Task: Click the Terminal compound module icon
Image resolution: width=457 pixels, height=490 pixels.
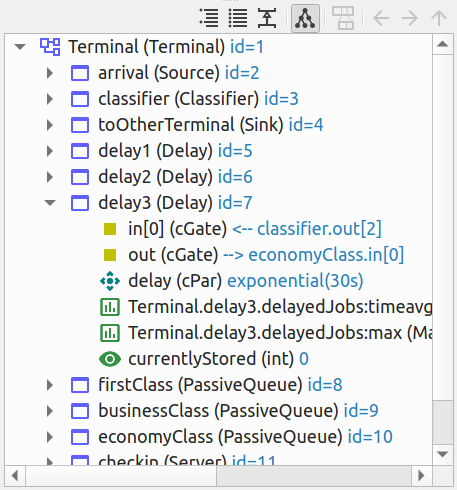Action: coord(50,47)
